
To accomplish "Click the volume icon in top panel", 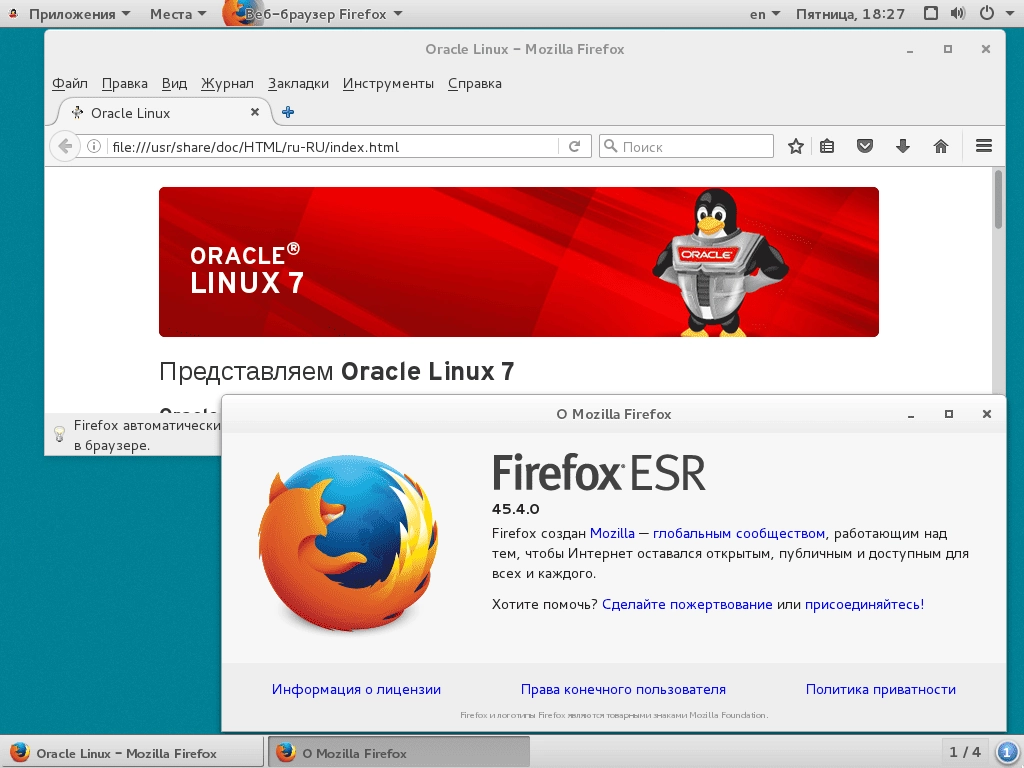I will [x=957, y=14].
